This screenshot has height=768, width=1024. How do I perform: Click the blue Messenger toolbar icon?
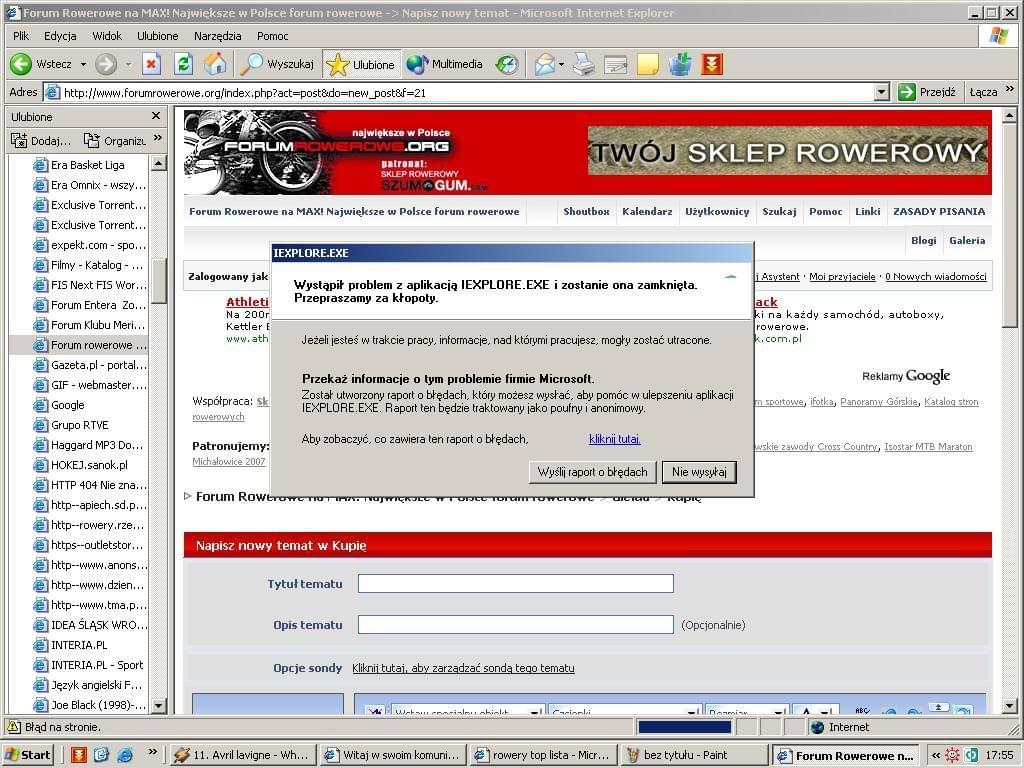tap(680, 64)
